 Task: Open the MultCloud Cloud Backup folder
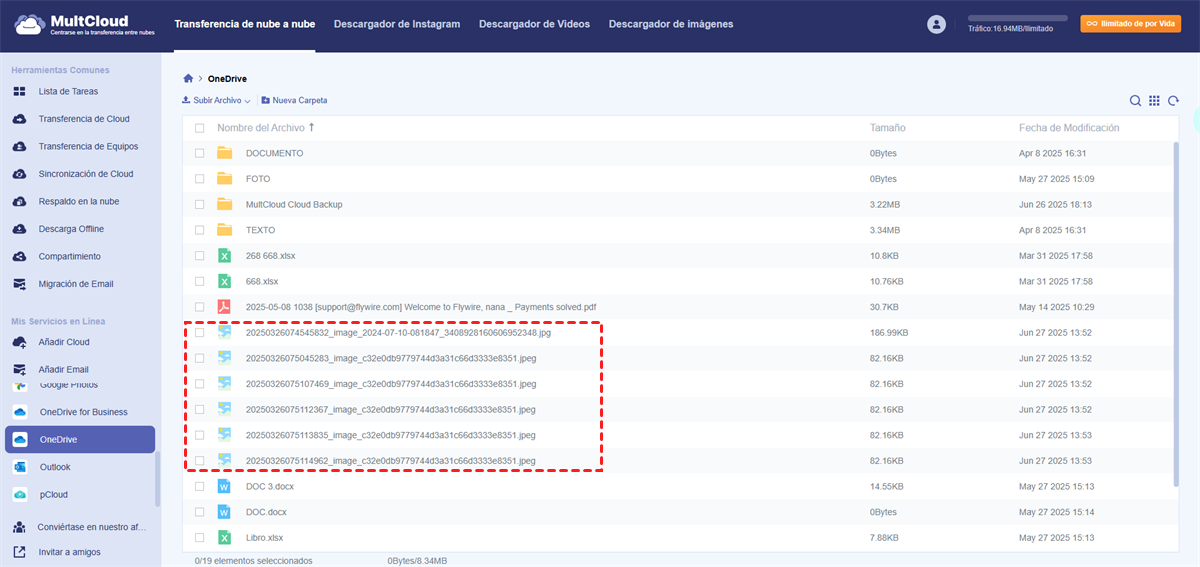pyautogui.click(x=294, y=204)
